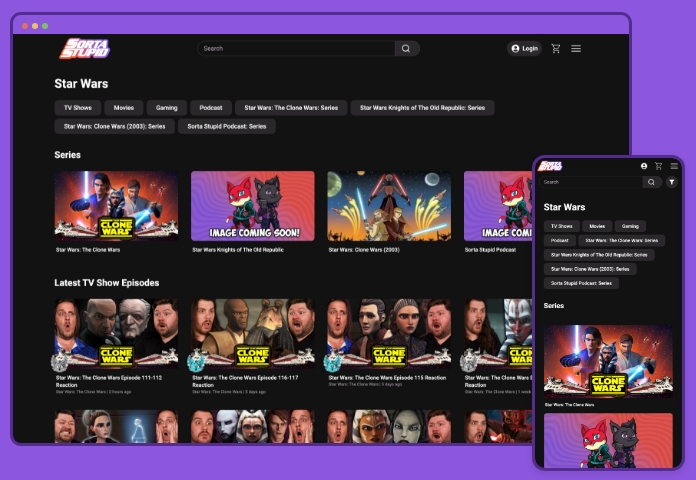Screen dimensions: 696x480
Task: Select the Podcast filter in desktop view
Action: (x=211, y=108)
